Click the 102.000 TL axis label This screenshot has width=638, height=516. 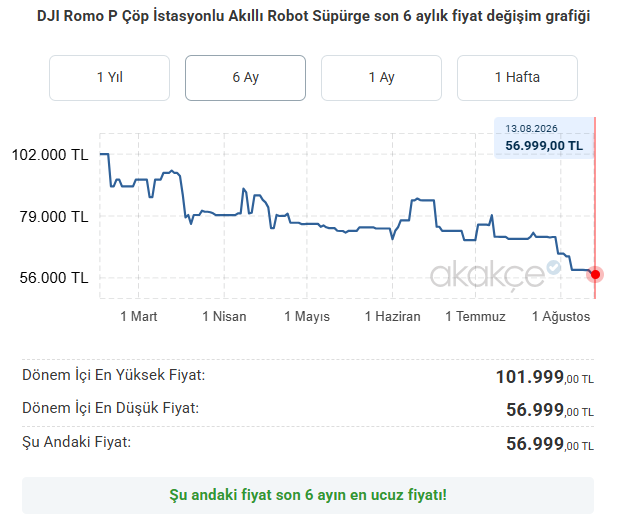coord(50,155)
